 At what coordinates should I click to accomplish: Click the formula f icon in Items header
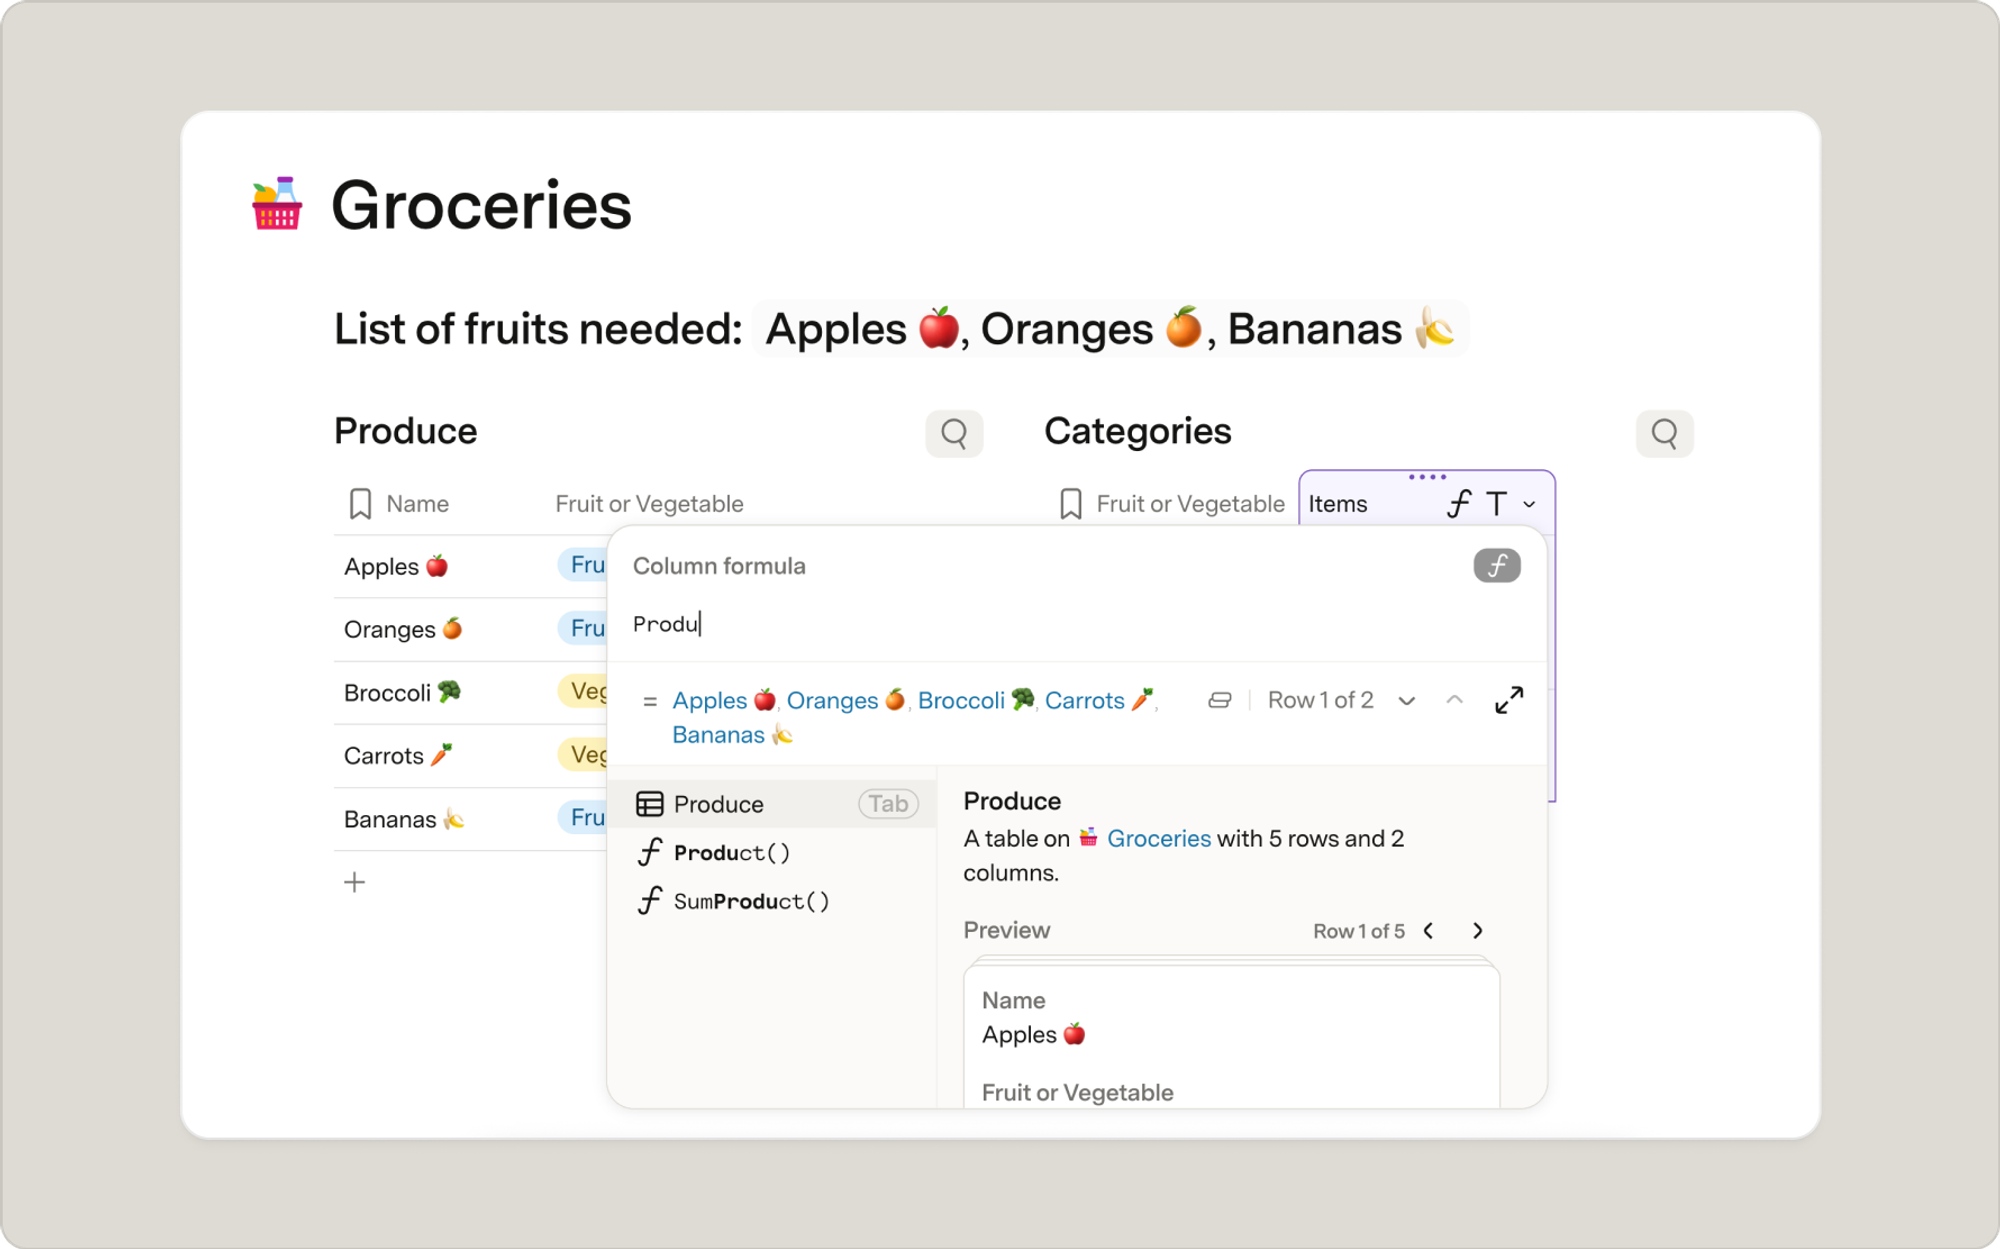pyautogui.click(x=1459, y=504)
